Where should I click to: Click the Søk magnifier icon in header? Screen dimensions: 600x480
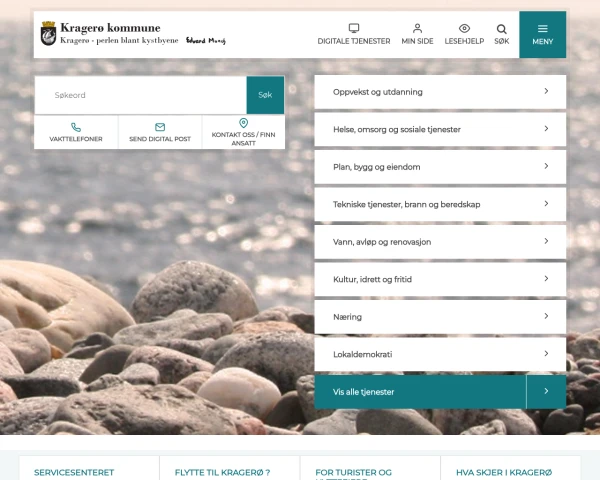[501, 29]
